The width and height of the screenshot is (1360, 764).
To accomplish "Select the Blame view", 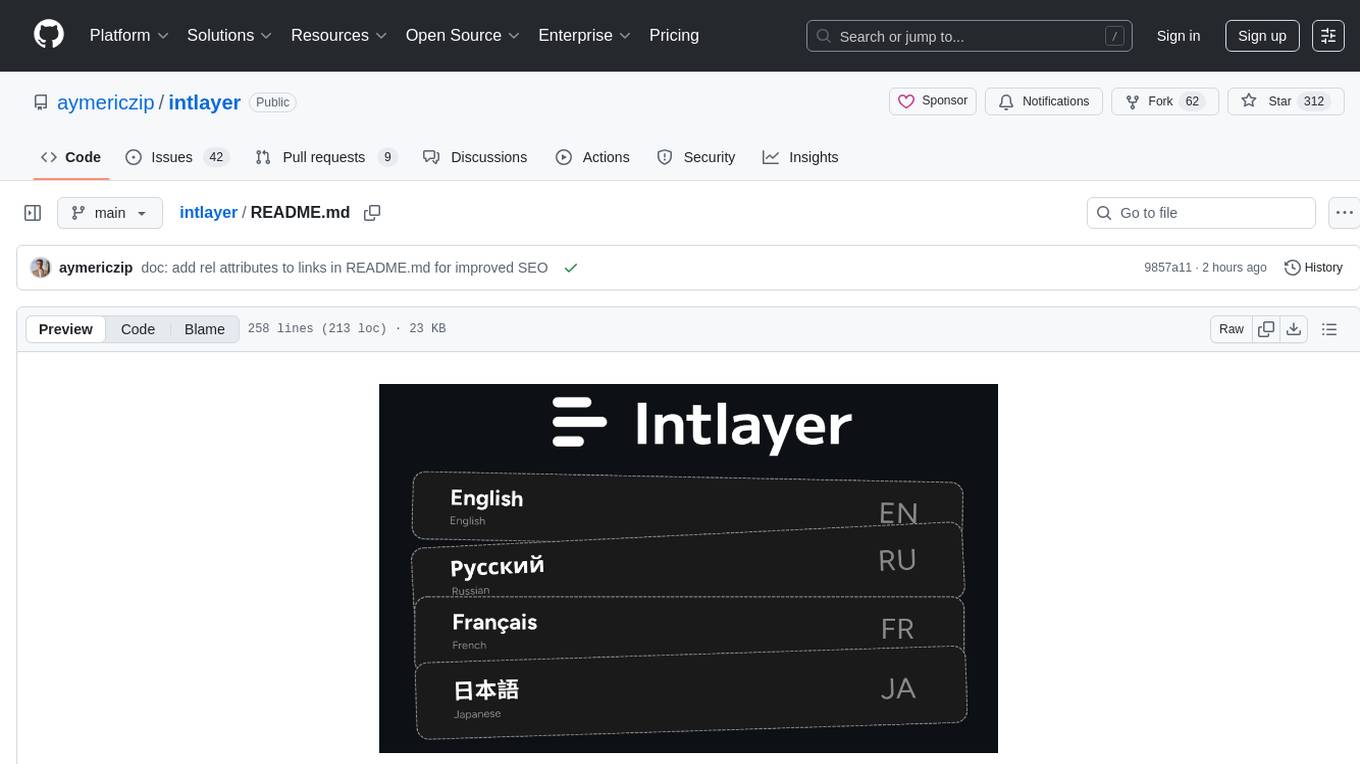I will pyautogui.click(x=204, y=329).
